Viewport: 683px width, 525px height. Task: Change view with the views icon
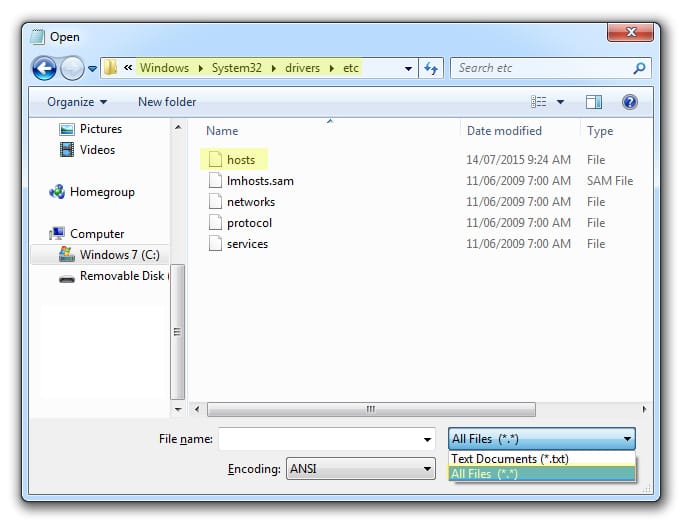(539, 102)
